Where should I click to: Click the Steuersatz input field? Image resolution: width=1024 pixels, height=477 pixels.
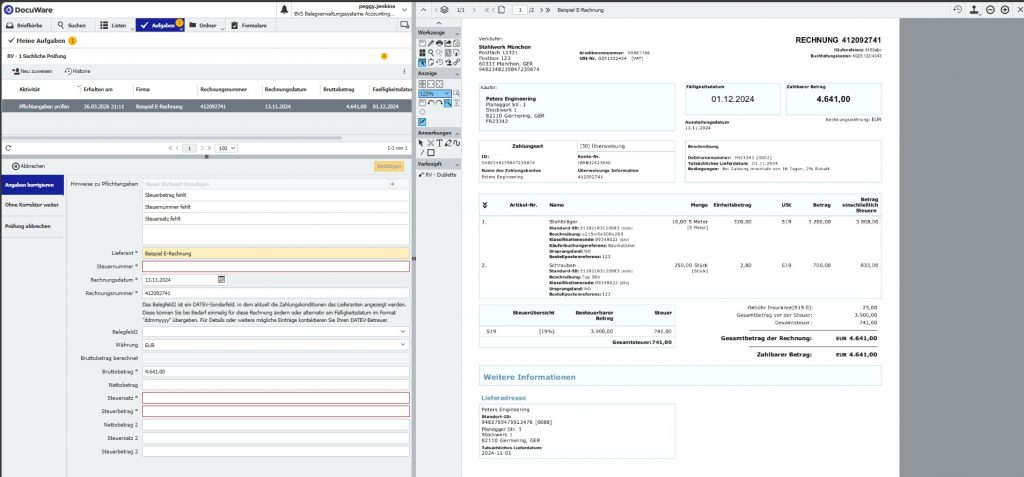tap(276, 398)
